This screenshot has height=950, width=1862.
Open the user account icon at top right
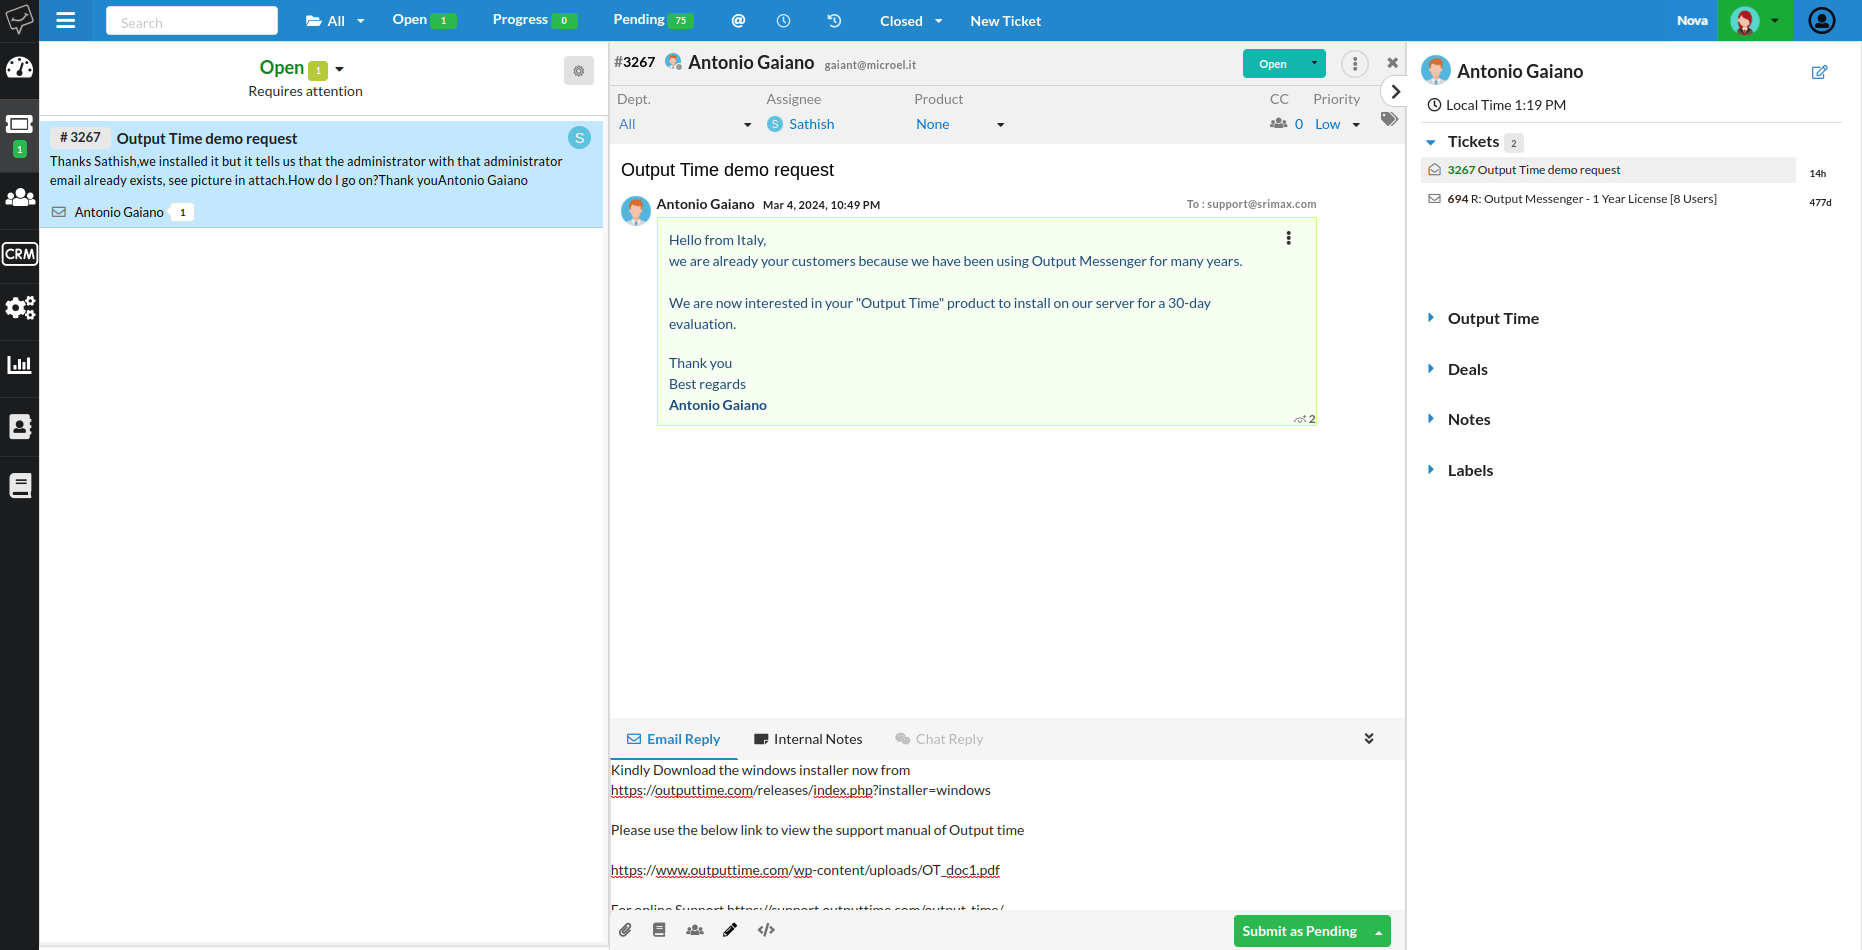1822,20
